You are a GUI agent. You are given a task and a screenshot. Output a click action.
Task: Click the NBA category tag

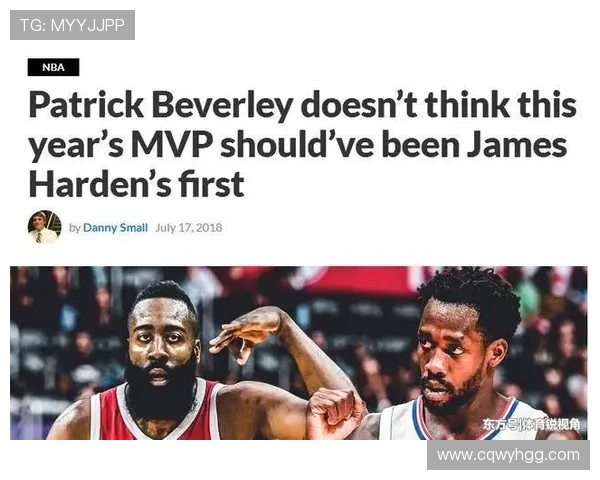click(53, 67)
